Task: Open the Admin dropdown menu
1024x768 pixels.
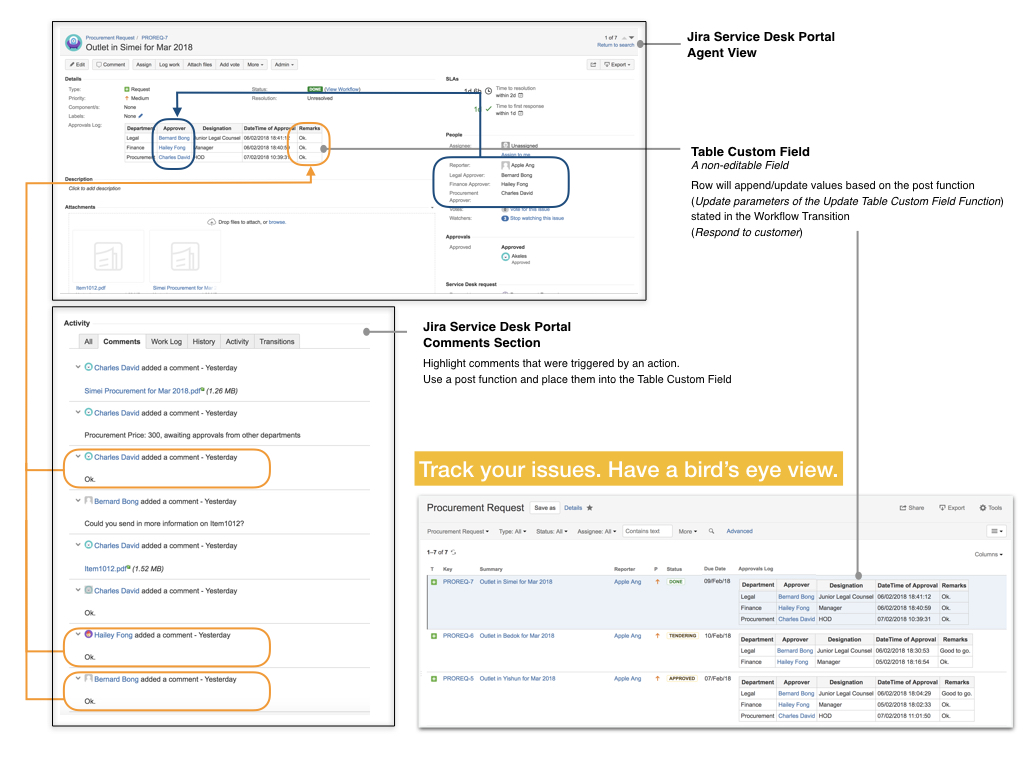Action: [285, 64]
